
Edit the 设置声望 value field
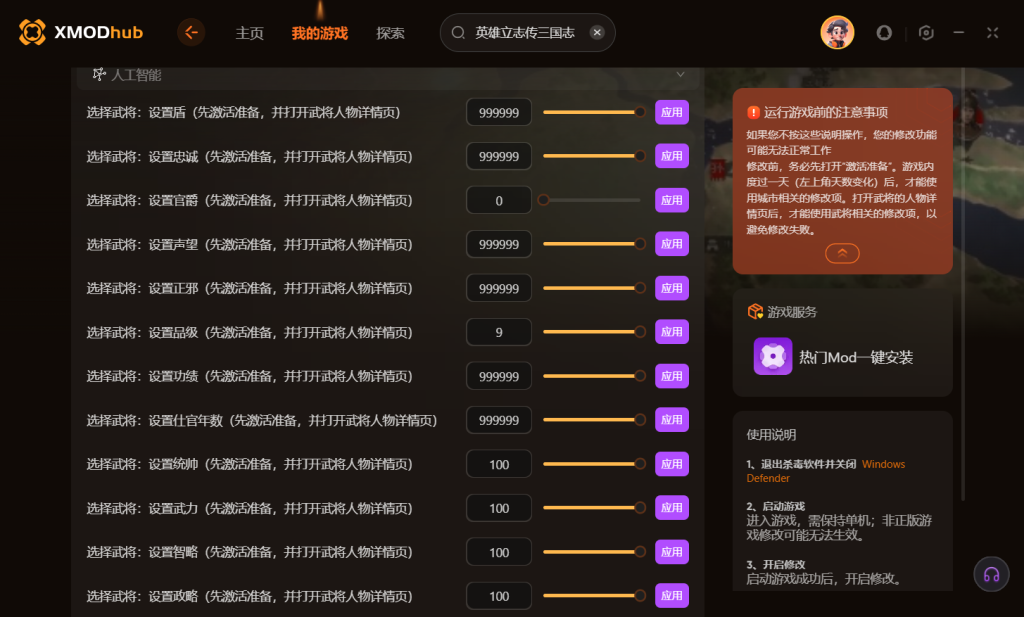coord(499,244)
